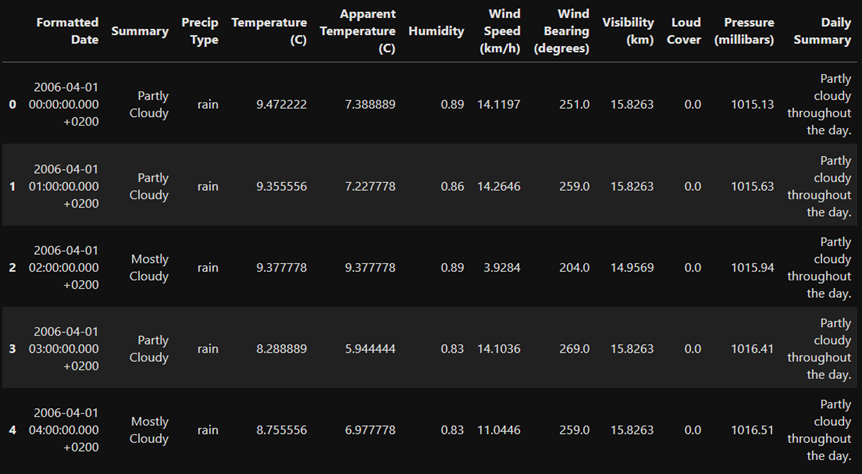Screen dimensions: 862x474
Task: Select the date cell for 02:00:00
Action: [x=67, y=268]
